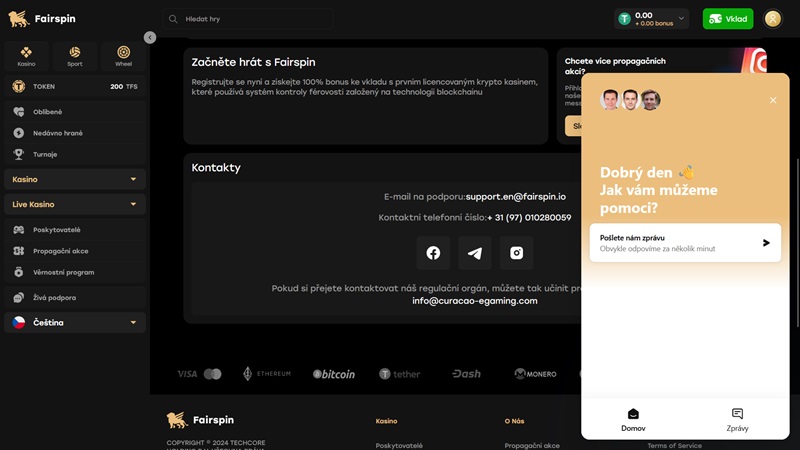Open the footer Propagační akce link
The image size is (800, 450).
point(532,445)
